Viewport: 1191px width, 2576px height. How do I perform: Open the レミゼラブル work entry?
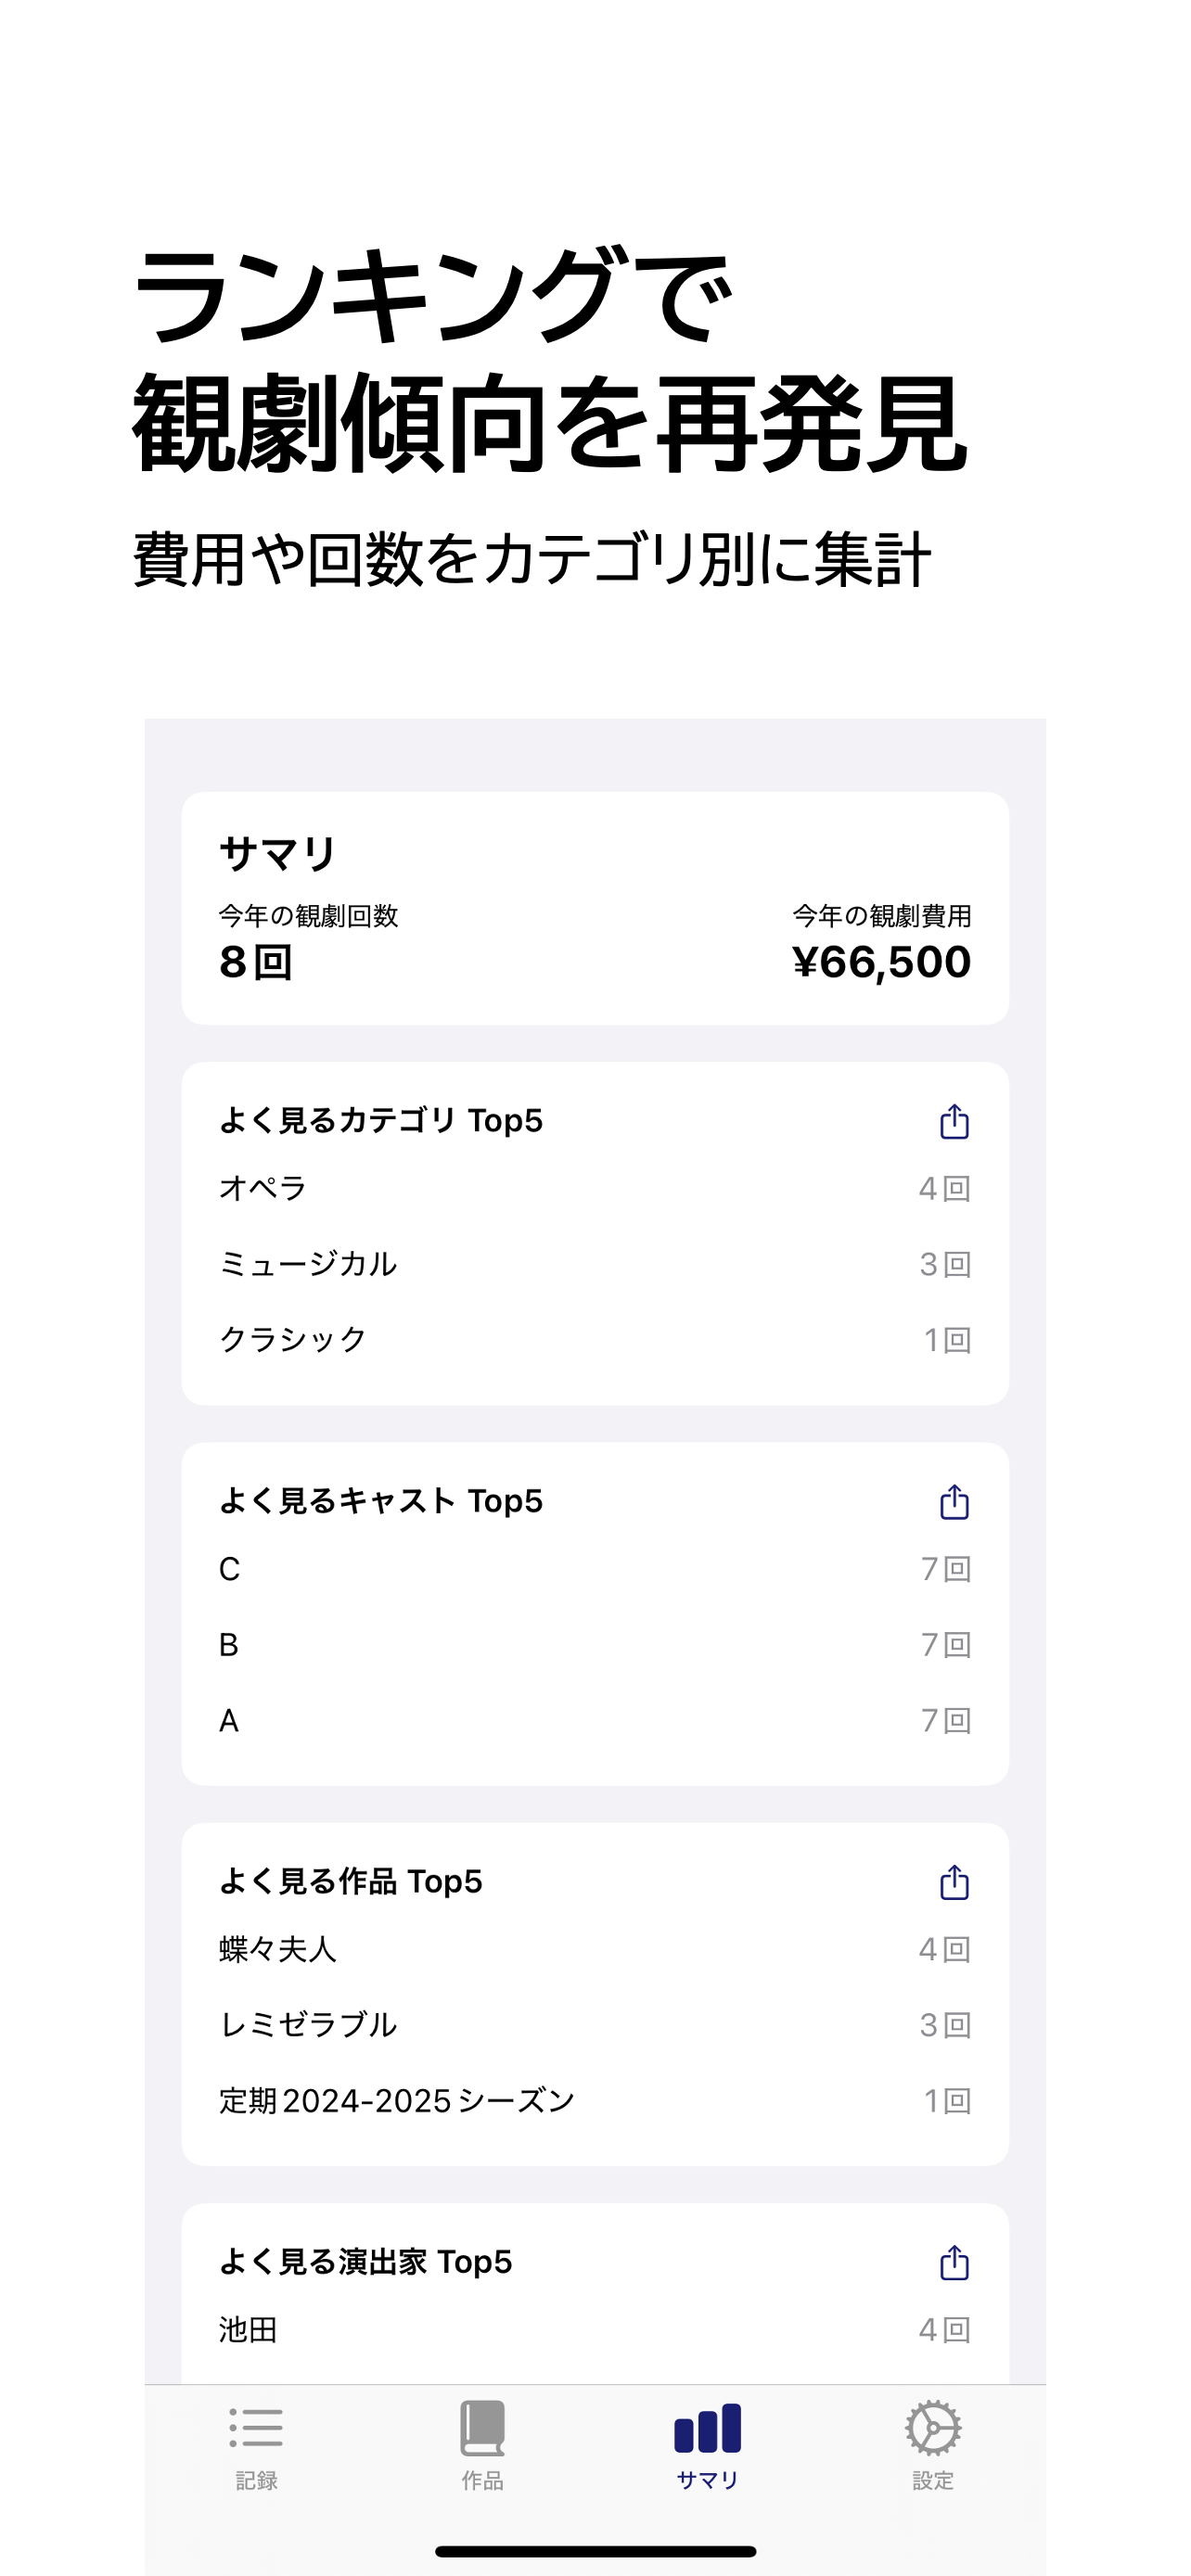point(594,2025)
